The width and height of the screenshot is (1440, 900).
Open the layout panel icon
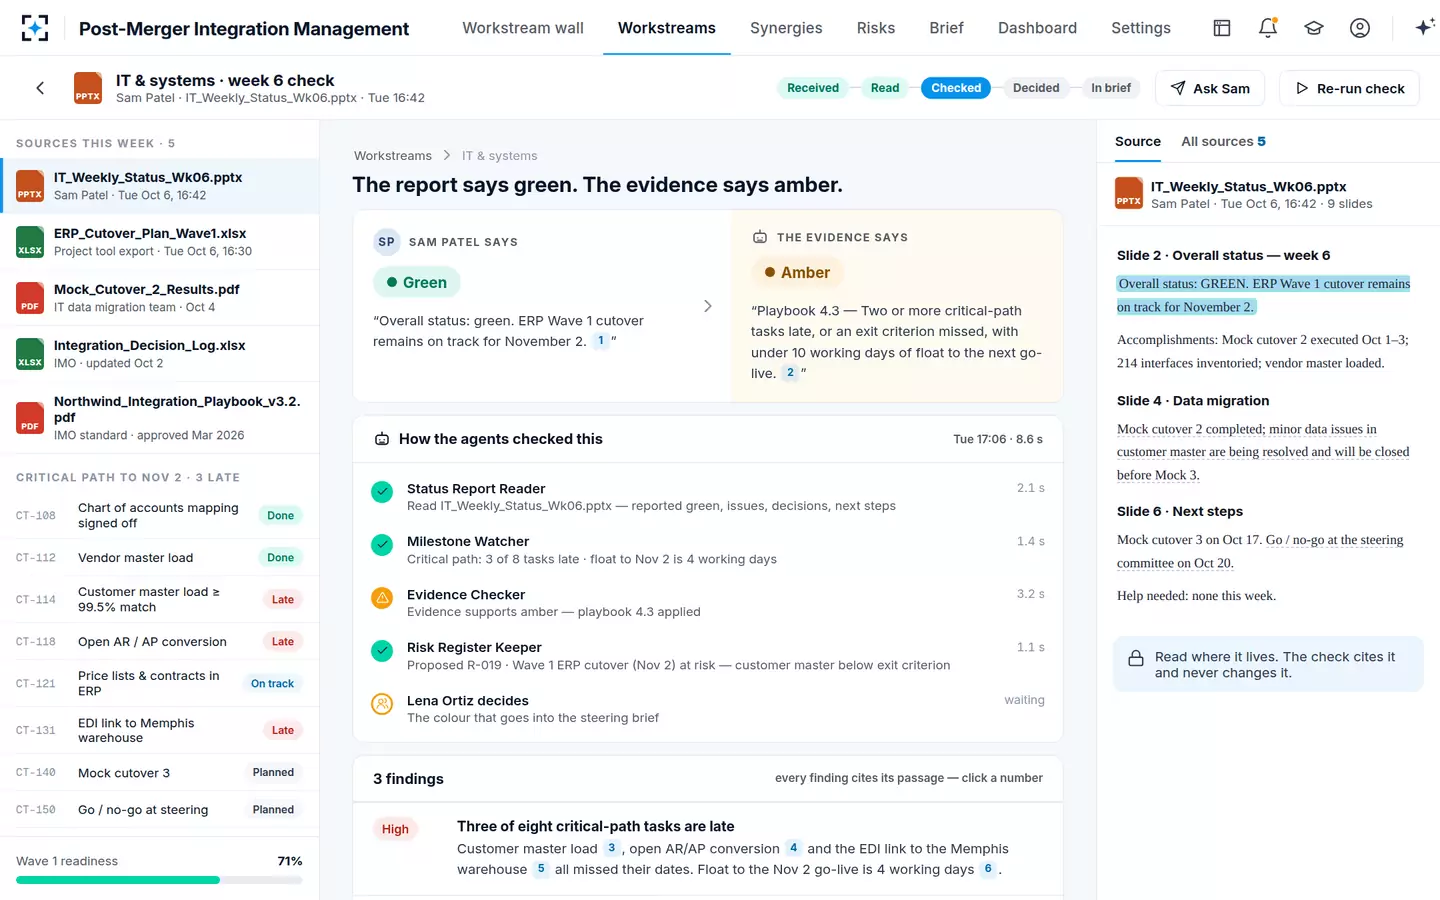[x=1222, y=28]
